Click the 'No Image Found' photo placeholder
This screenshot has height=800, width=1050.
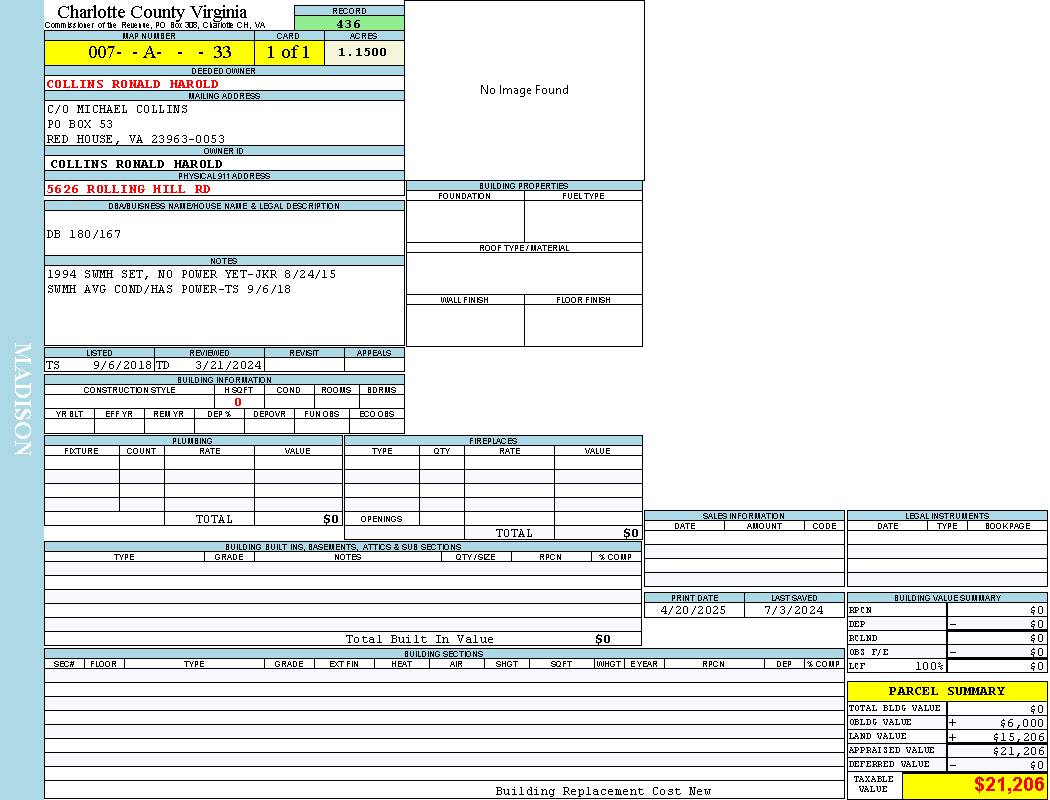point(524,90)
